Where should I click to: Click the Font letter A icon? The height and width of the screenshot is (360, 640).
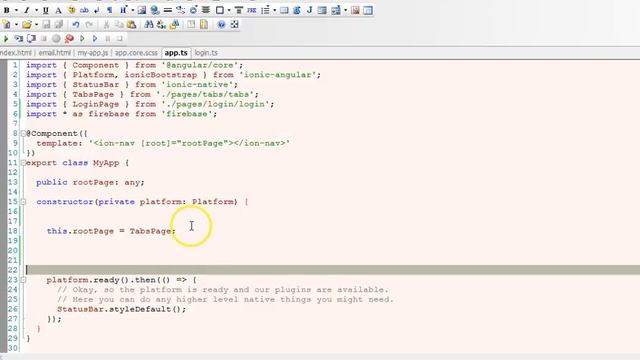click(x=58, y=10)
